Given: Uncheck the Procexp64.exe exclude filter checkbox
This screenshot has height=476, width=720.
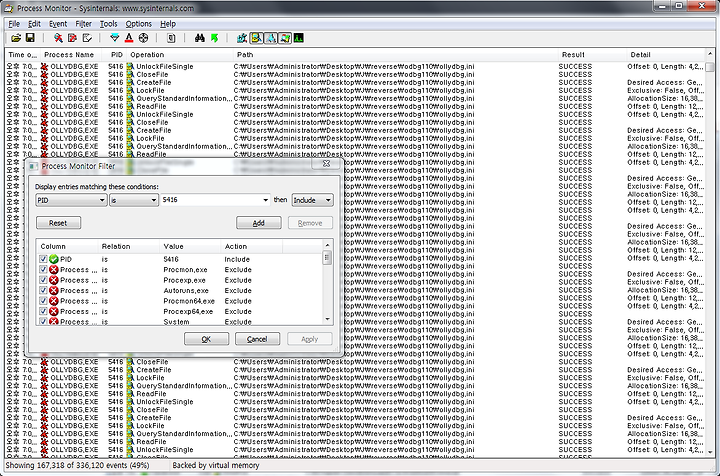Looking at the screenshot, I should coord(43,312).
